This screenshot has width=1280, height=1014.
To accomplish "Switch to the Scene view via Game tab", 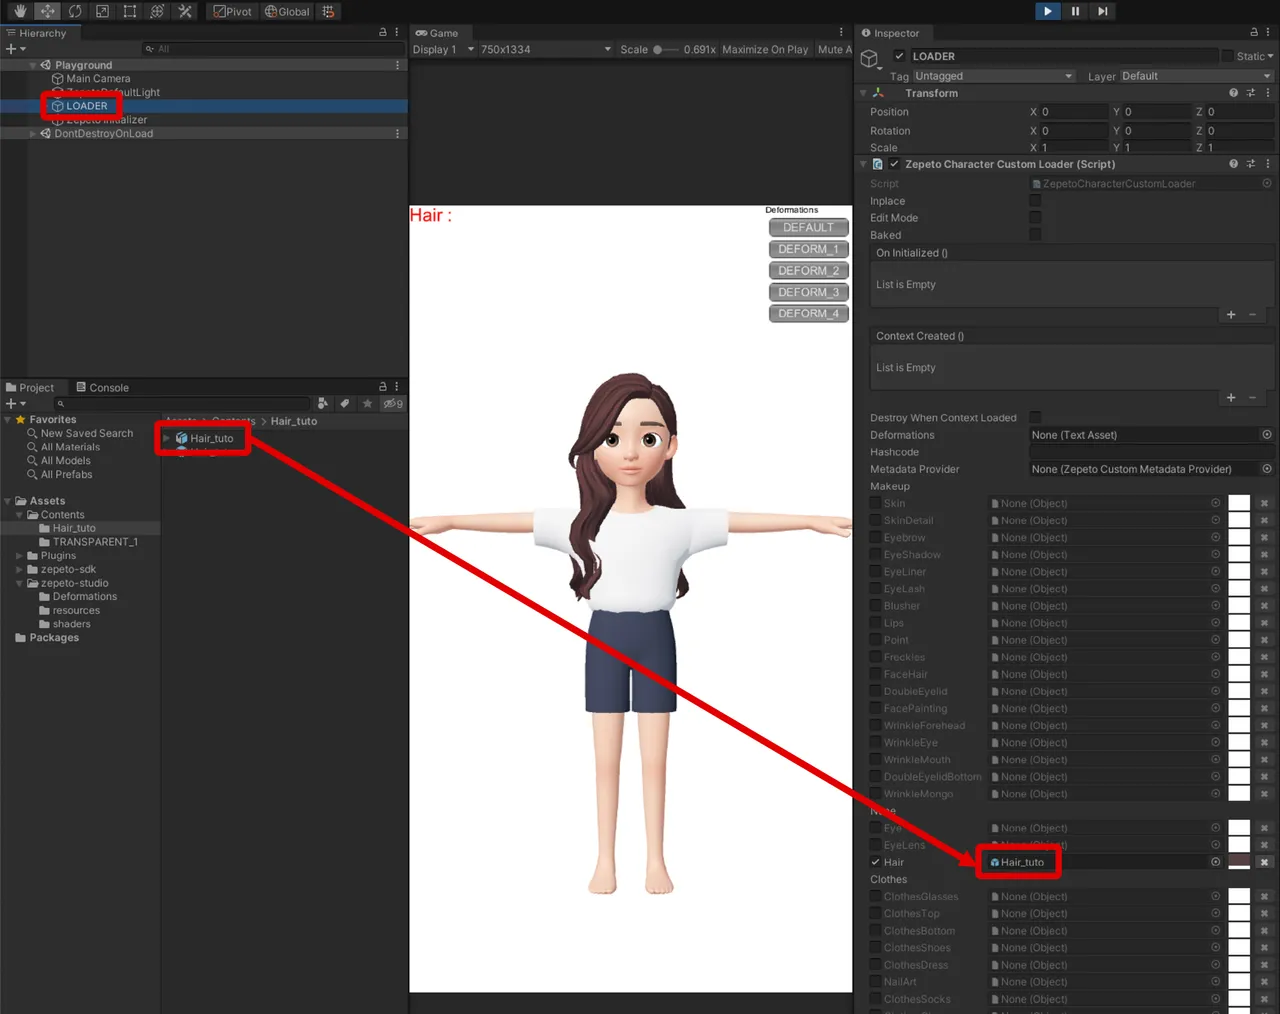I will [x=441, y=32].
